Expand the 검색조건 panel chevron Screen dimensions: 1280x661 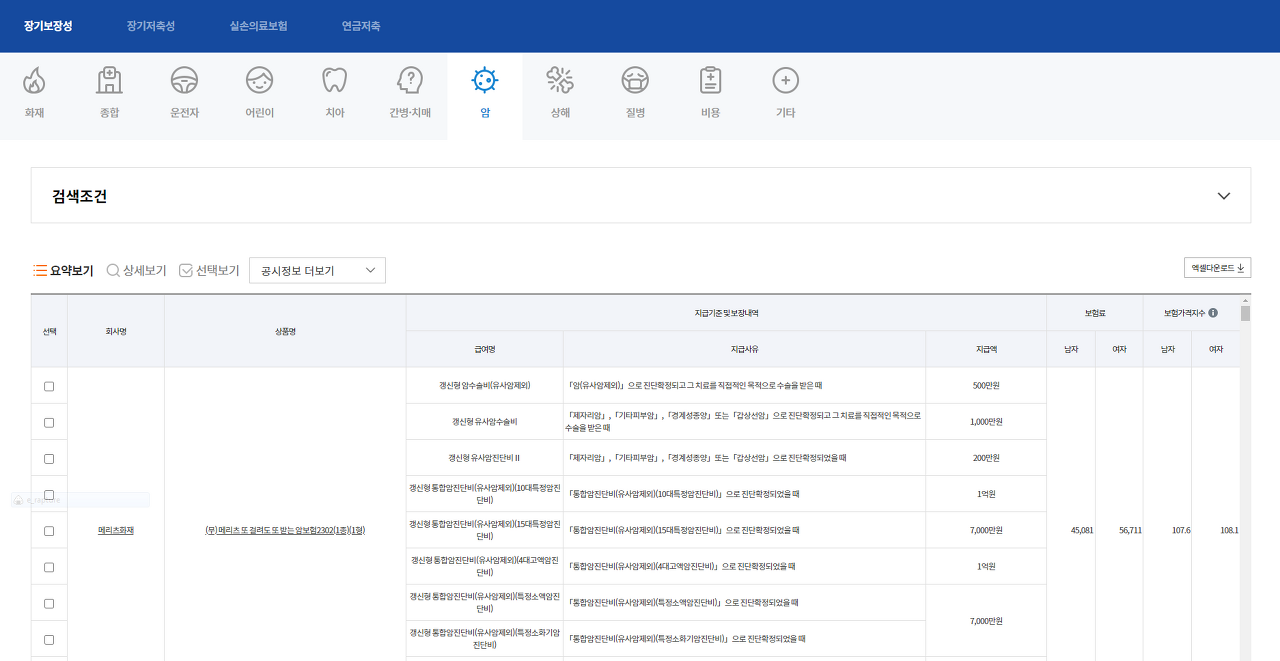point(1224,196)
